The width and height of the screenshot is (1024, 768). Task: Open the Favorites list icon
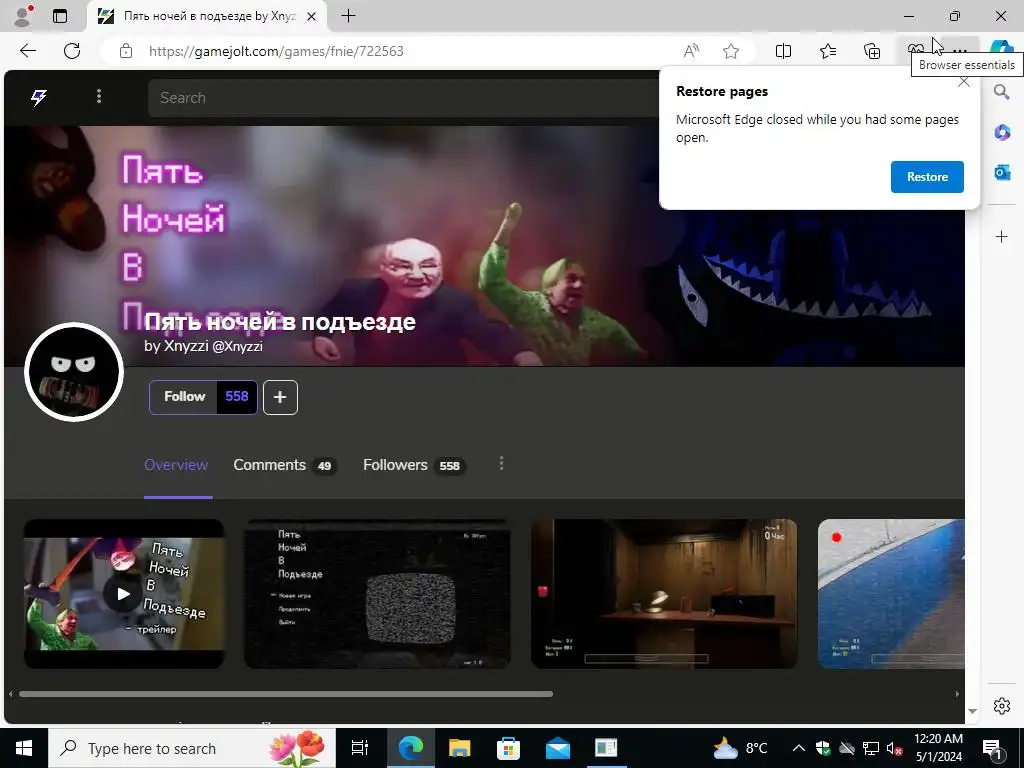click(x=827, y=51)
